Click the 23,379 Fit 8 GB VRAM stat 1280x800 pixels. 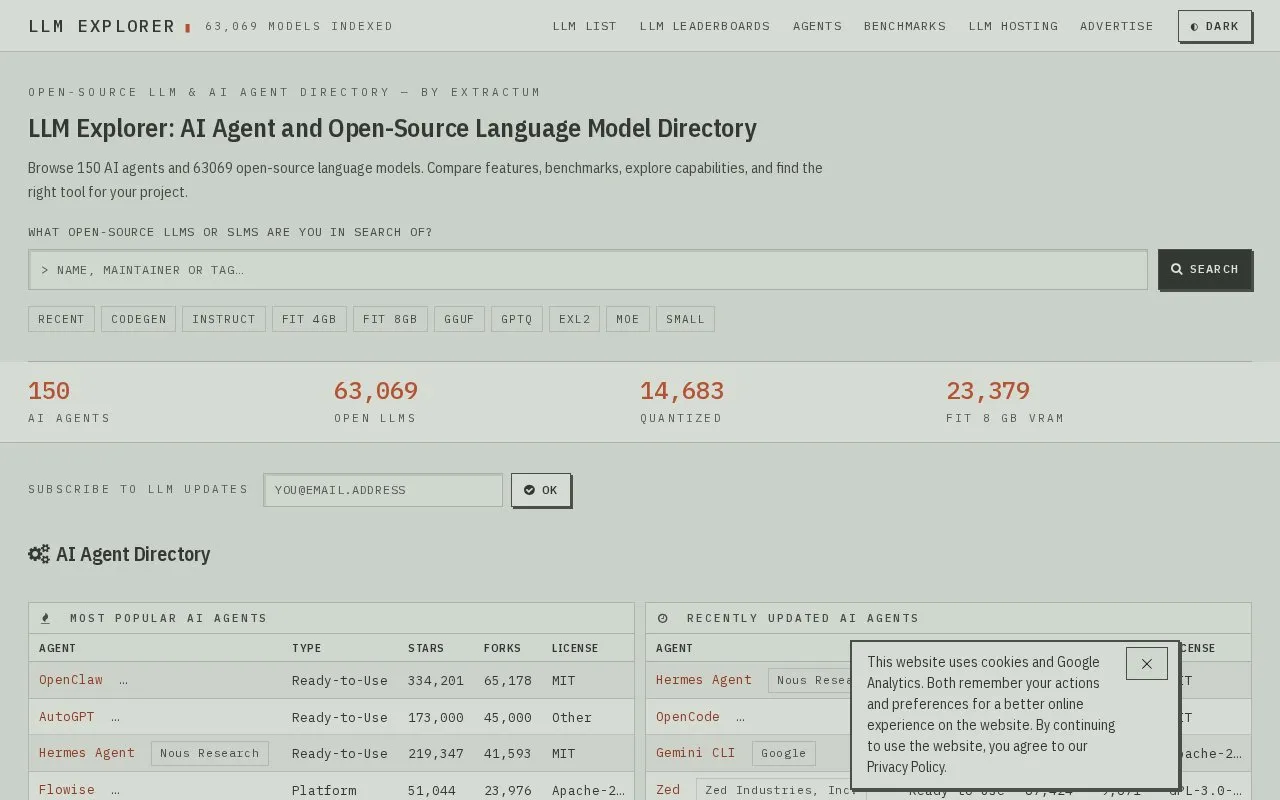1005,401
